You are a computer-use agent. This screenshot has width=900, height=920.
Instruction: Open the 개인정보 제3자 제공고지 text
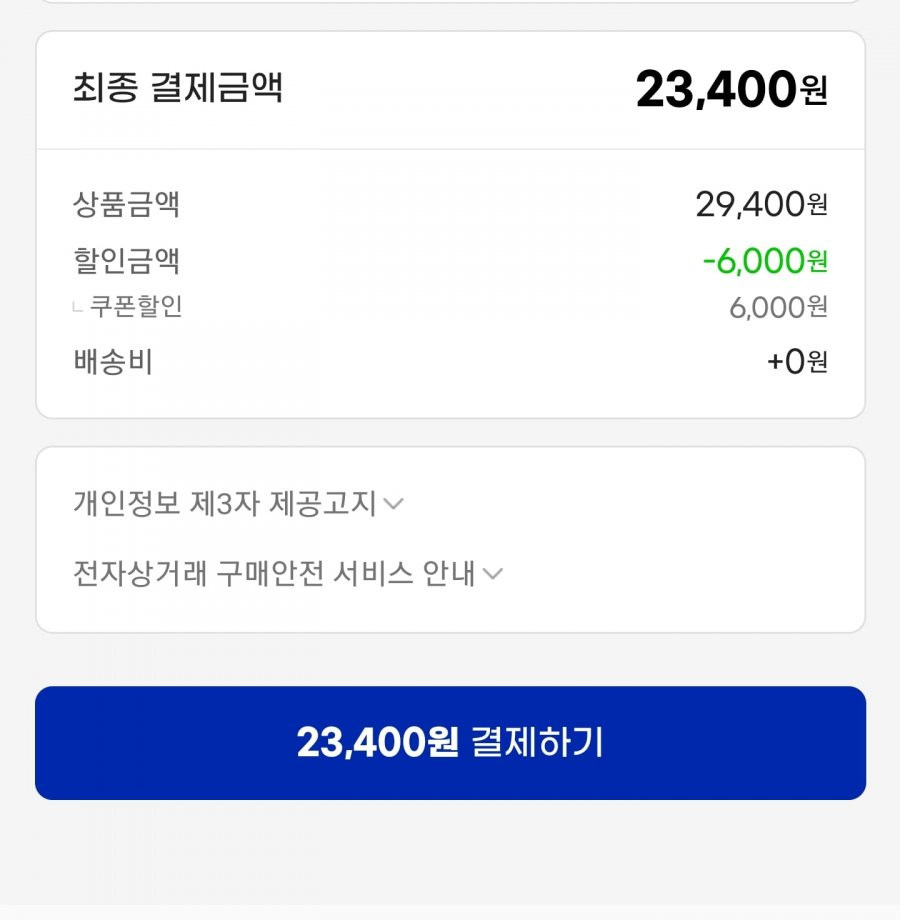click(225, 503)
